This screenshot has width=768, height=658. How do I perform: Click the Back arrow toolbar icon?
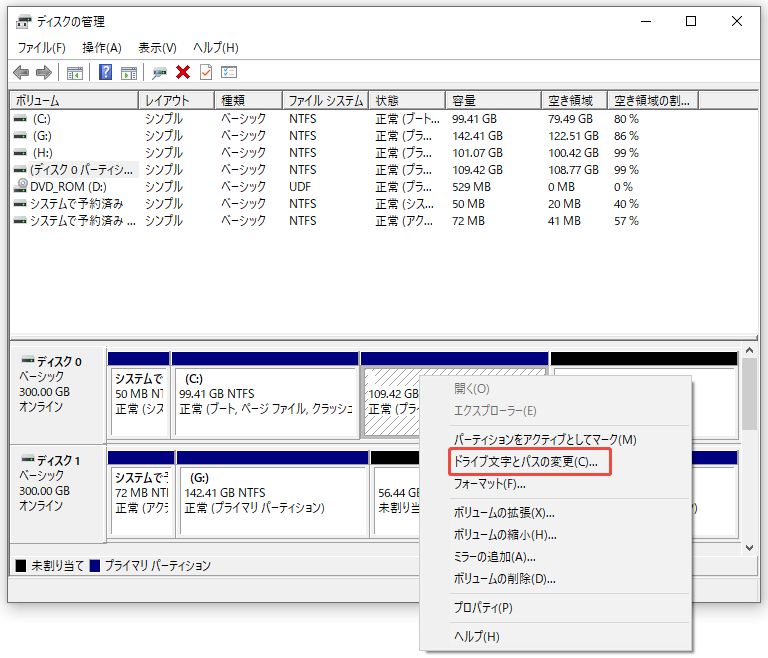coord(21,73)
